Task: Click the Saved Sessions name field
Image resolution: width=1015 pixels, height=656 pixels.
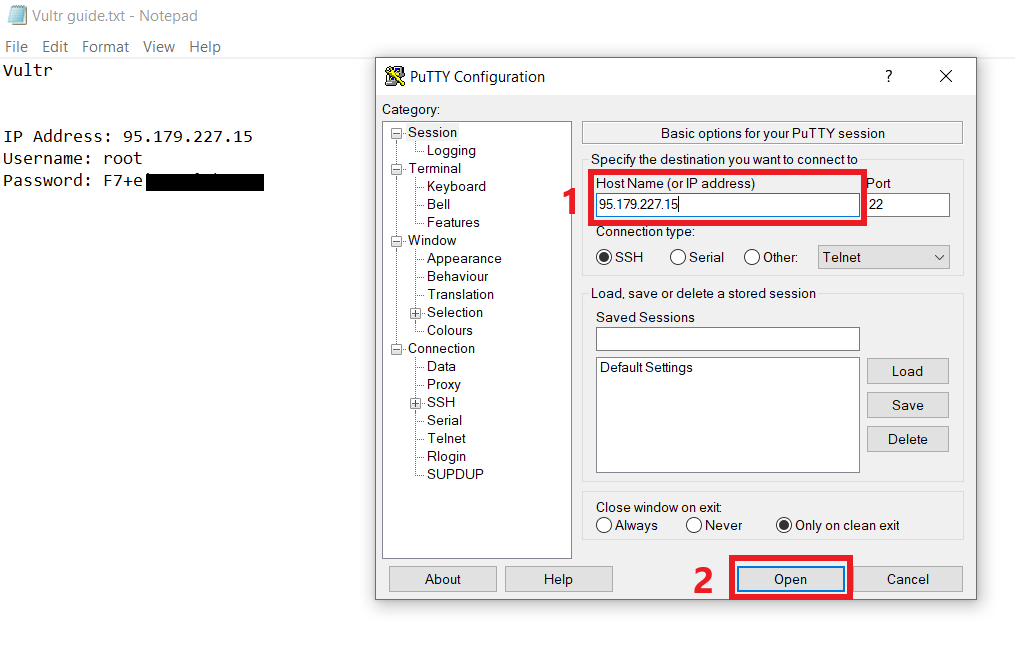Action: (728, 339)
